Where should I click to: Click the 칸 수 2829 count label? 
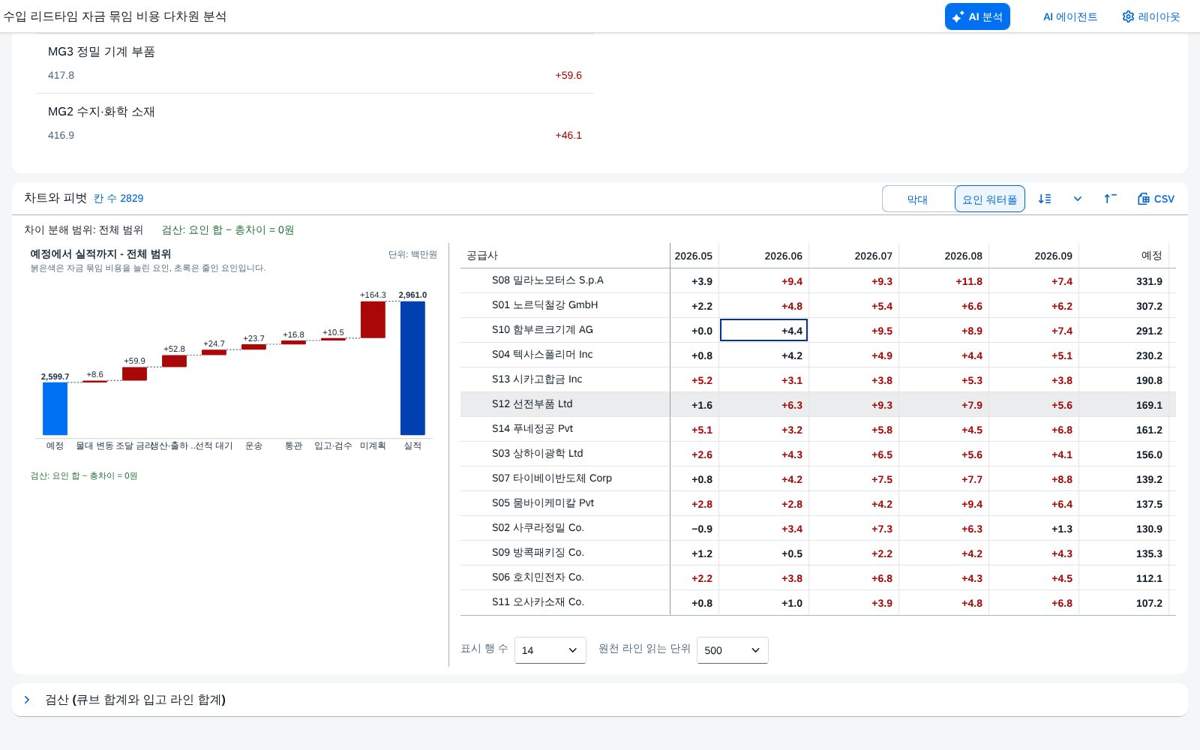(119, 199)
